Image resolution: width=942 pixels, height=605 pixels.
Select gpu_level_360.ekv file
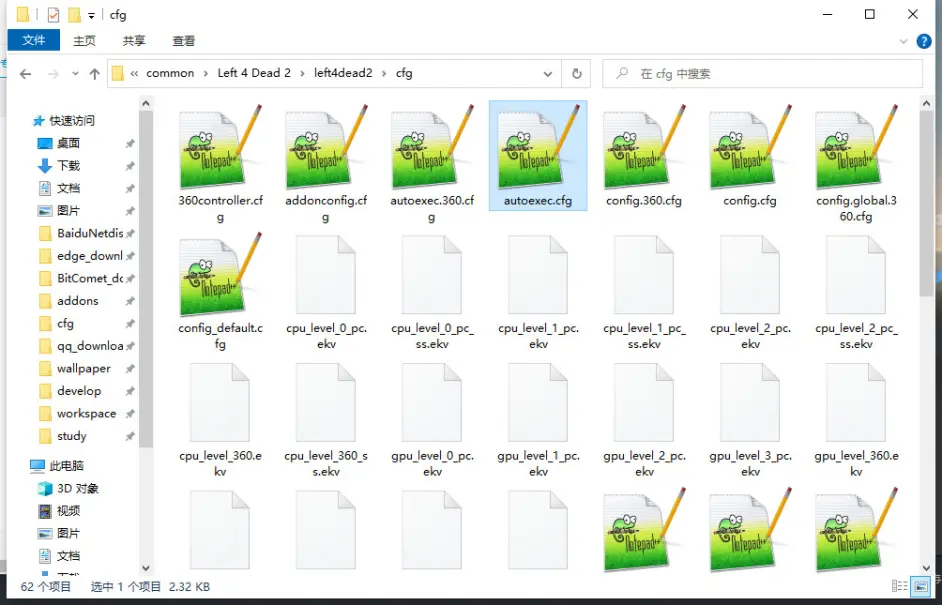(856, 403)
